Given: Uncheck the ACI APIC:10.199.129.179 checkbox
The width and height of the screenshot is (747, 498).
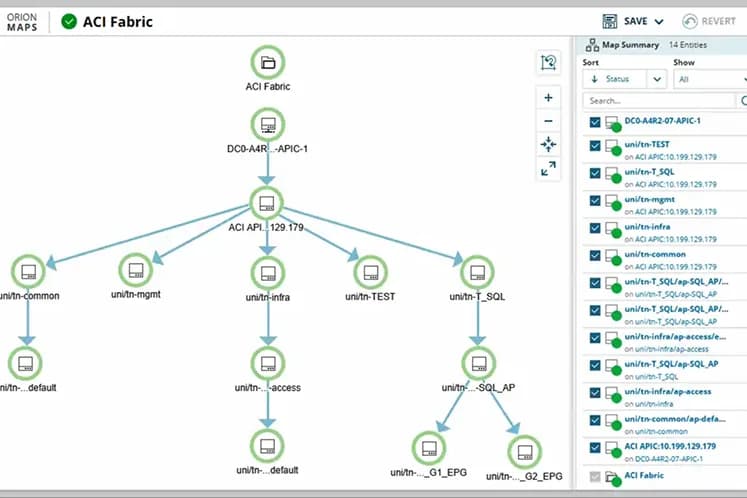Looking at the screenshot, I should point(595,447).
